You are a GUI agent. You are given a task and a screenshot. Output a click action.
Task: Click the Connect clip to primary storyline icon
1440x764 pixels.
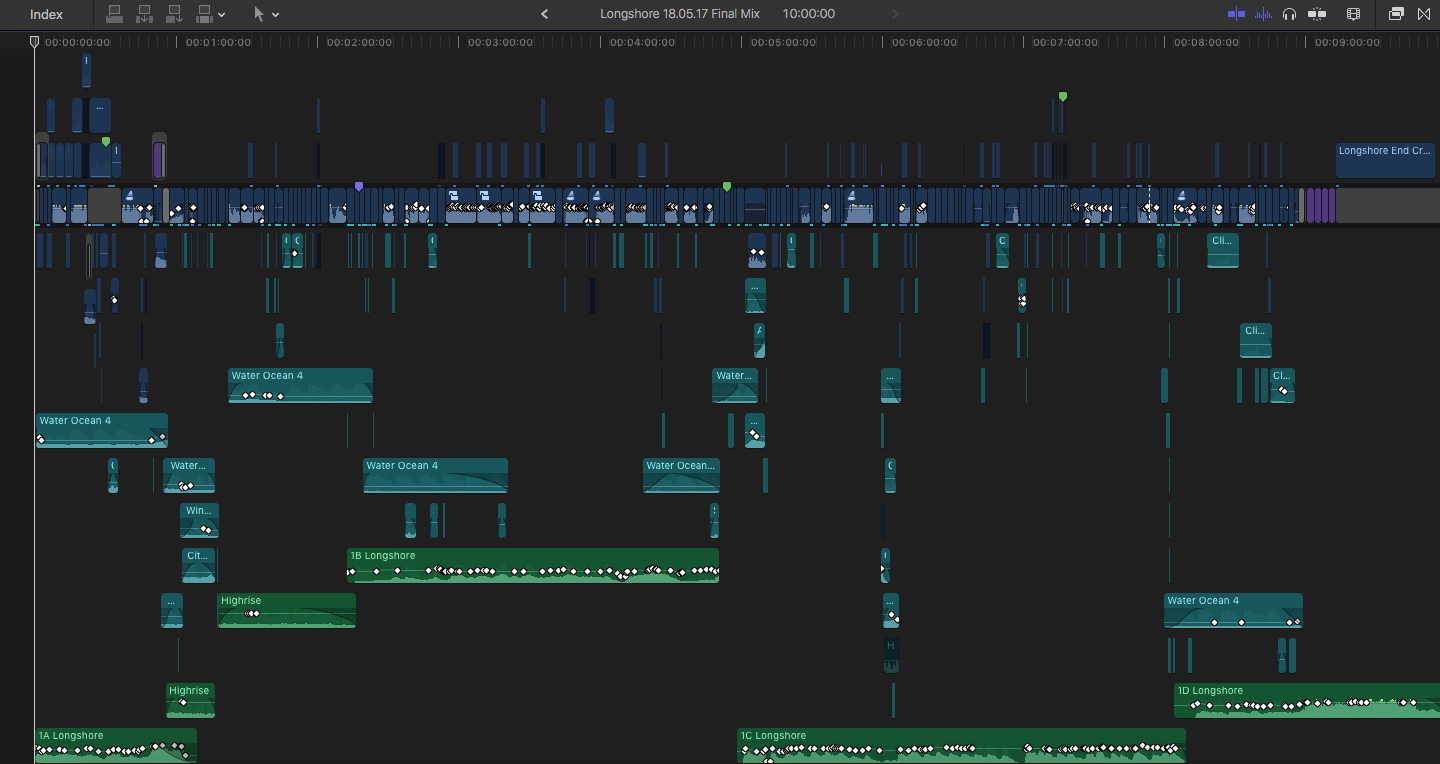(115, 14)
